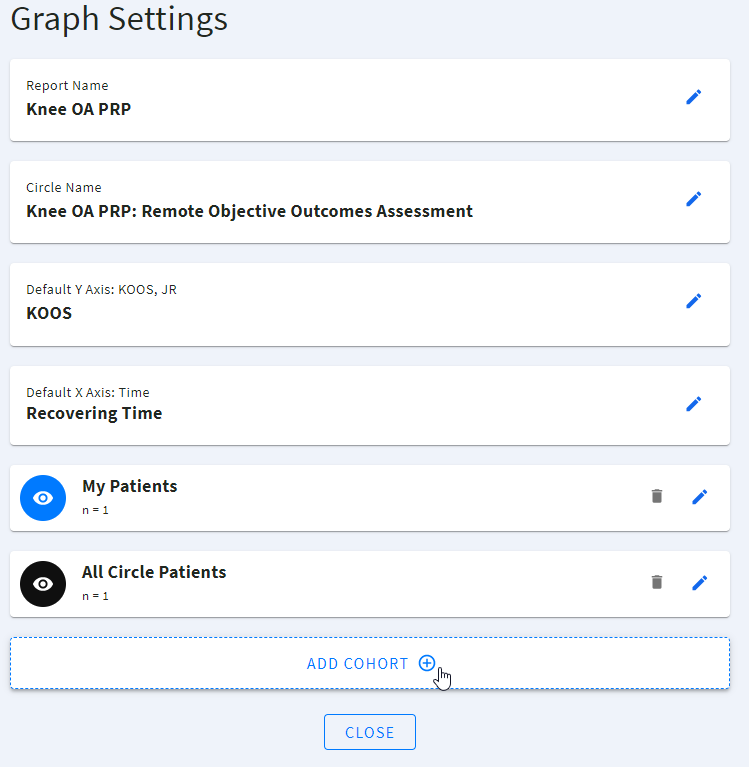The image size is (749, 767).
Task: Open the Recovering Time X axis card
Action: pos(94,413)
